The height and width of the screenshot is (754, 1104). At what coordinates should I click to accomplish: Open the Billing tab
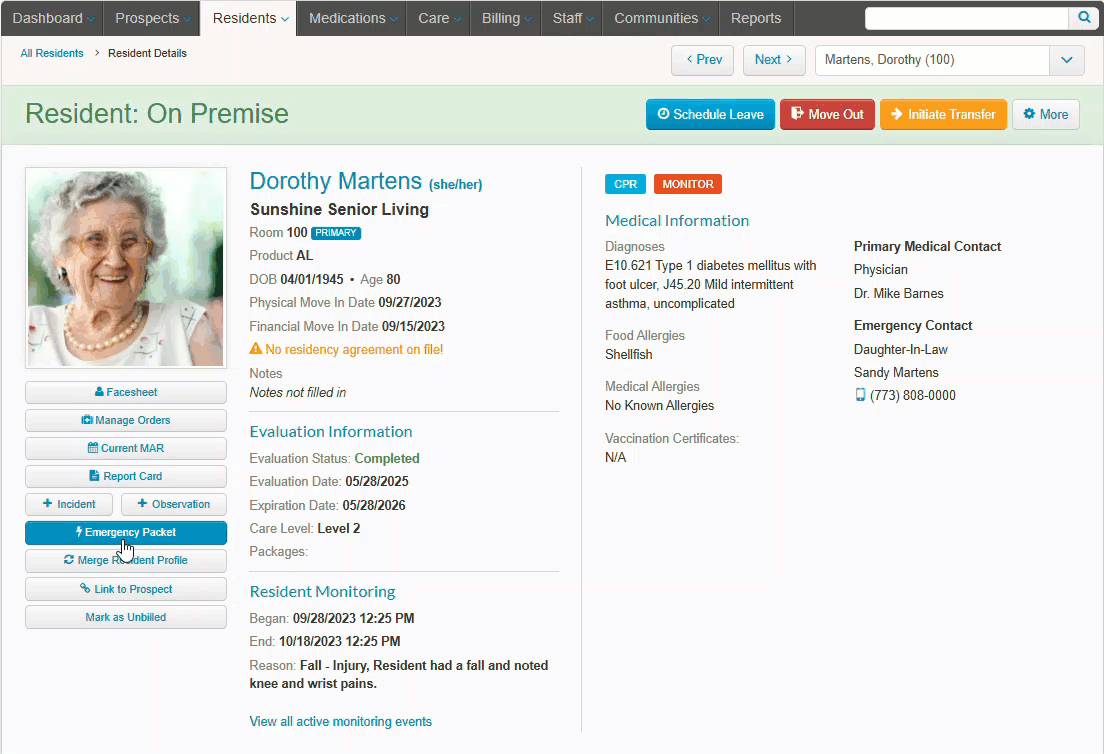point(506,18)
